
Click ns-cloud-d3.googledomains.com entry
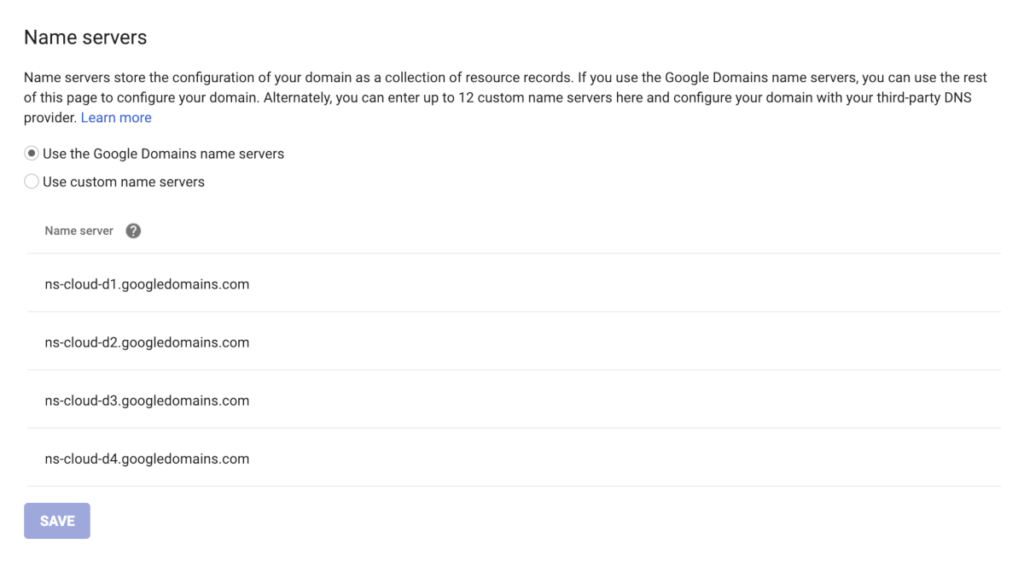[x=147, y=400]
